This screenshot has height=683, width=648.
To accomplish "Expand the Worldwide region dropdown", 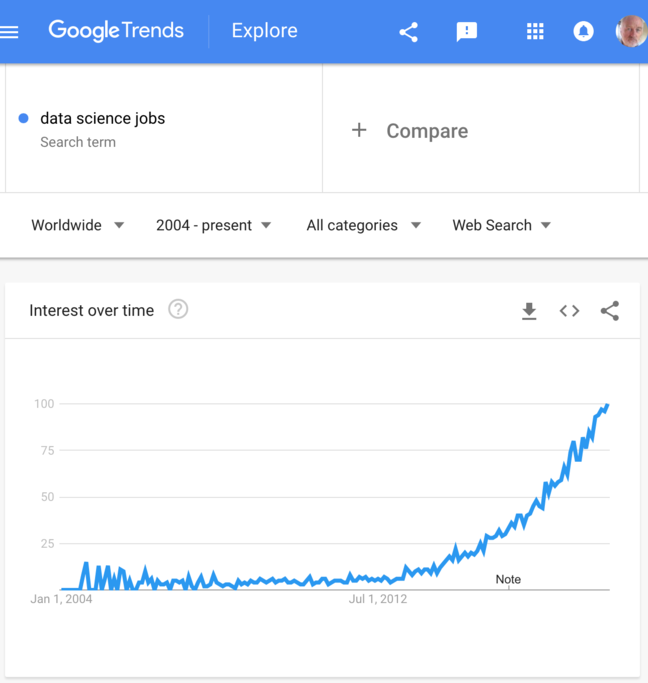I will click(78, 225).
